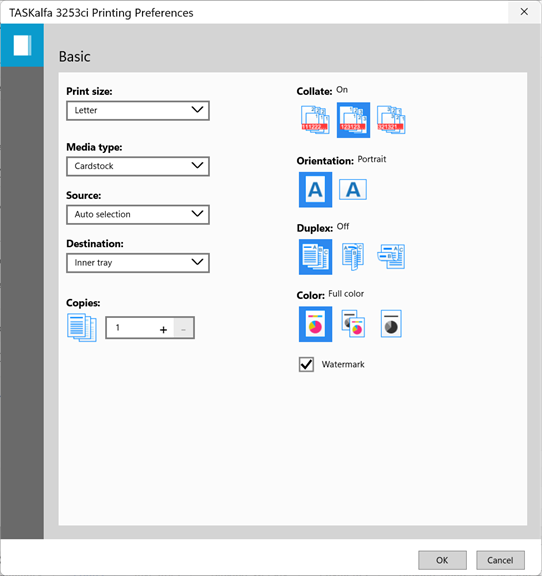Select the full color icon
This screenshot has height=576, width=542.
(x=315, y=324)
